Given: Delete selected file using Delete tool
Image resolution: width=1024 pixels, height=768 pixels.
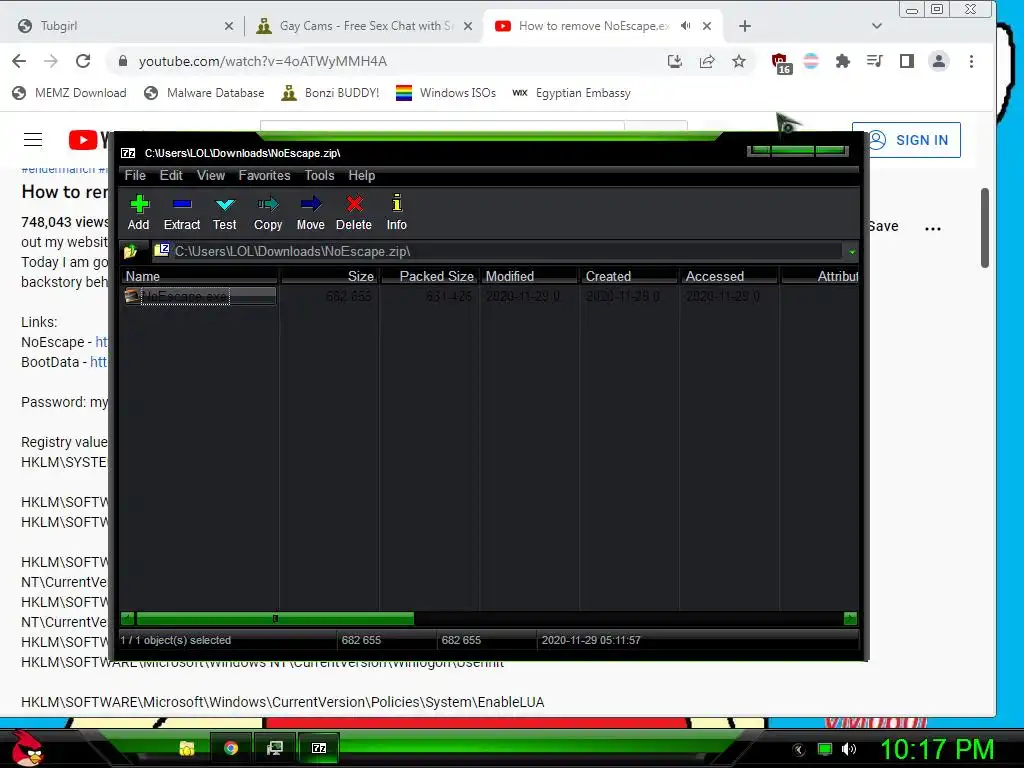Looking at the screenshot, I should coord(354,213).
